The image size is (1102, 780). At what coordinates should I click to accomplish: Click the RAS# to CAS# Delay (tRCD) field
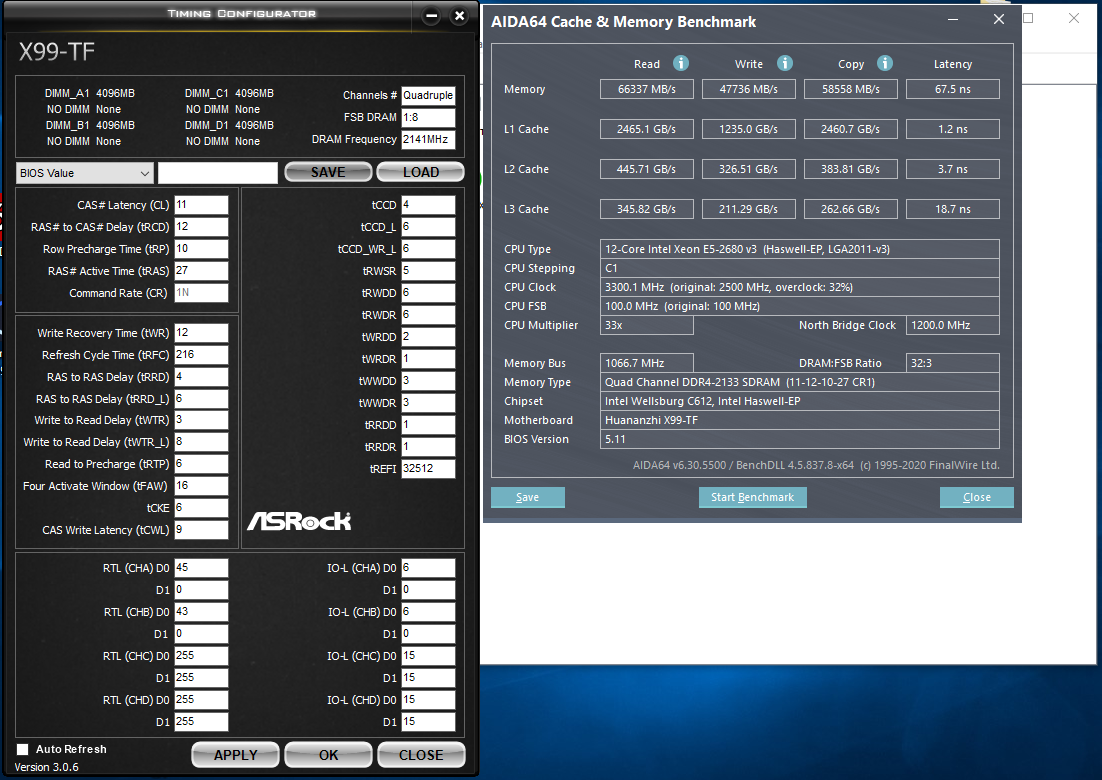coord(201,227)
